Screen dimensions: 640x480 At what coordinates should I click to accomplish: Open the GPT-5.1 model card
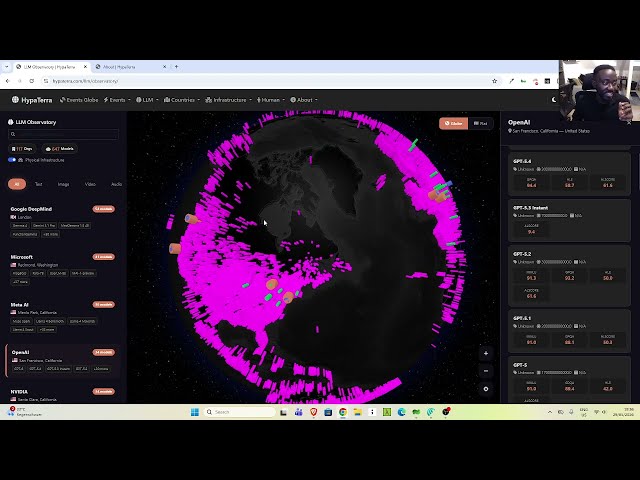coord(569,331)
